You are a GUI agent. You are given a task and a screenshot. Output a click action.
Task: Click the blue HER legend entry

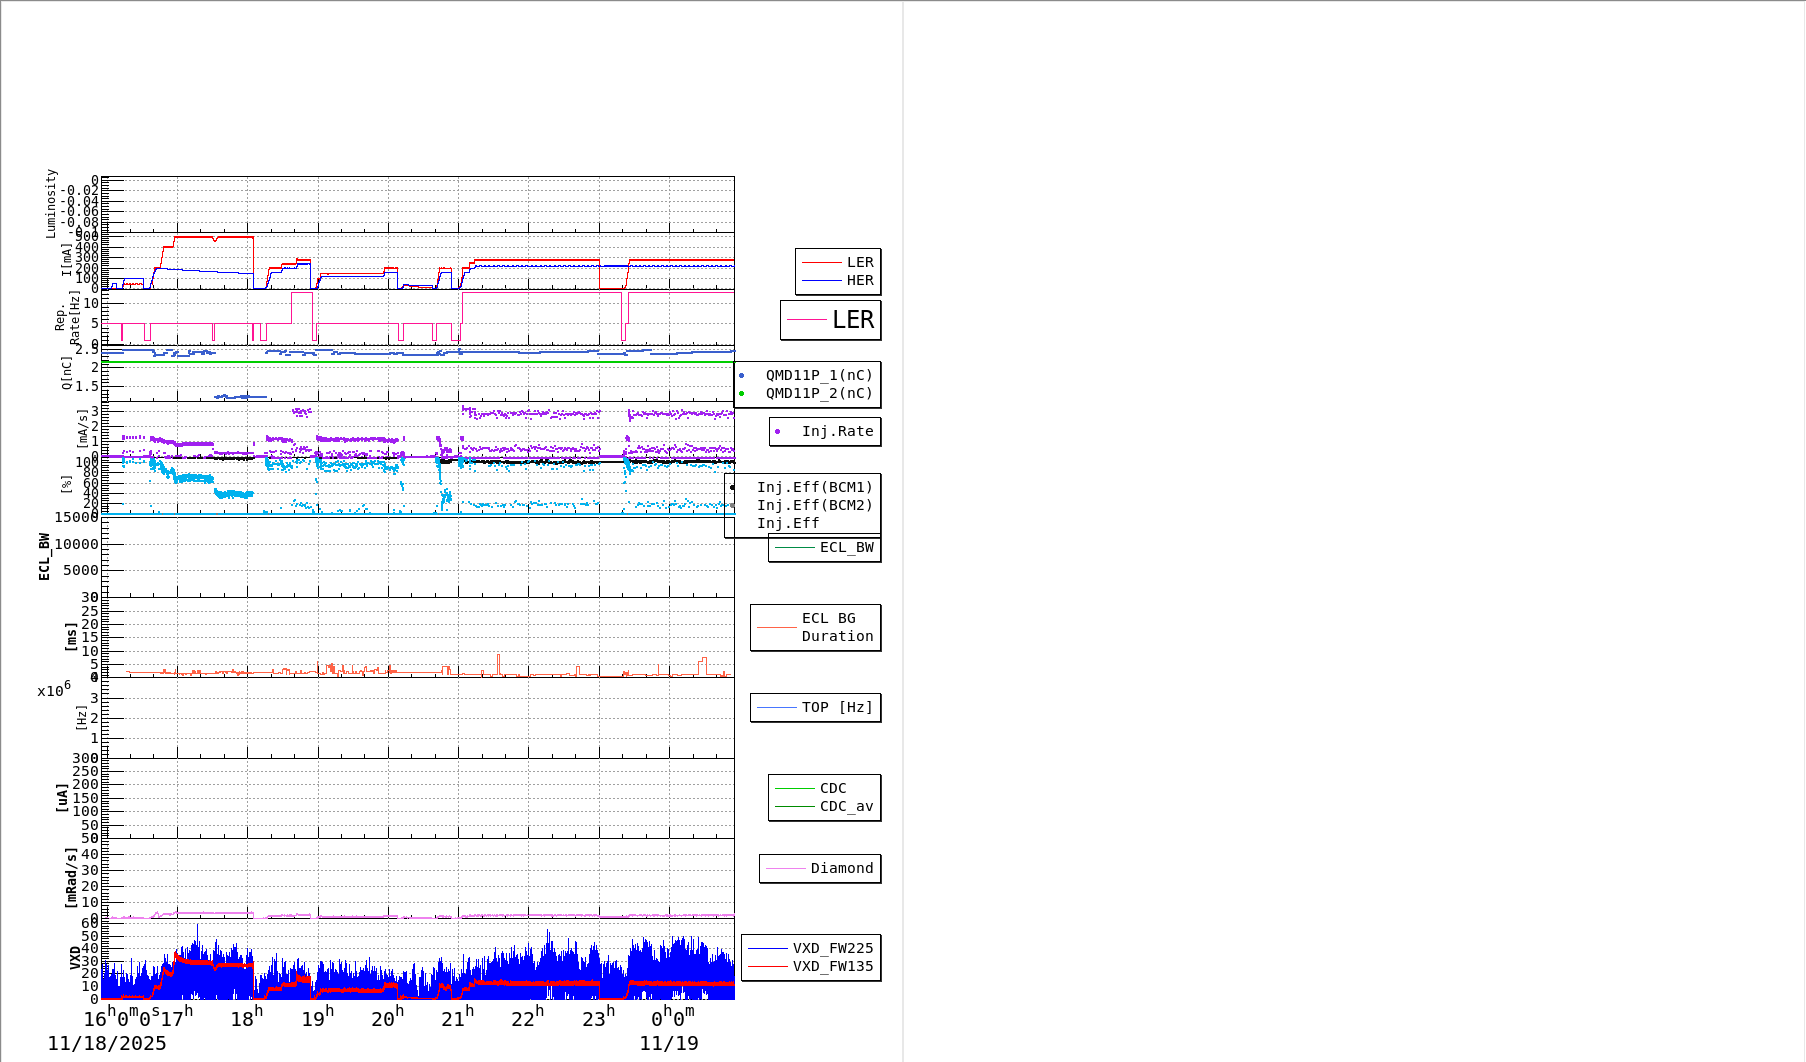click(859, 280)
